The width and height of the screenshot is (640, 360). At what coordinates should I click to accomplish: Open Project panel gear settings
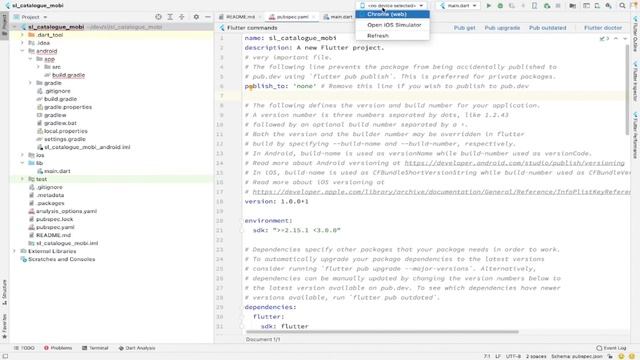(196, 17)
